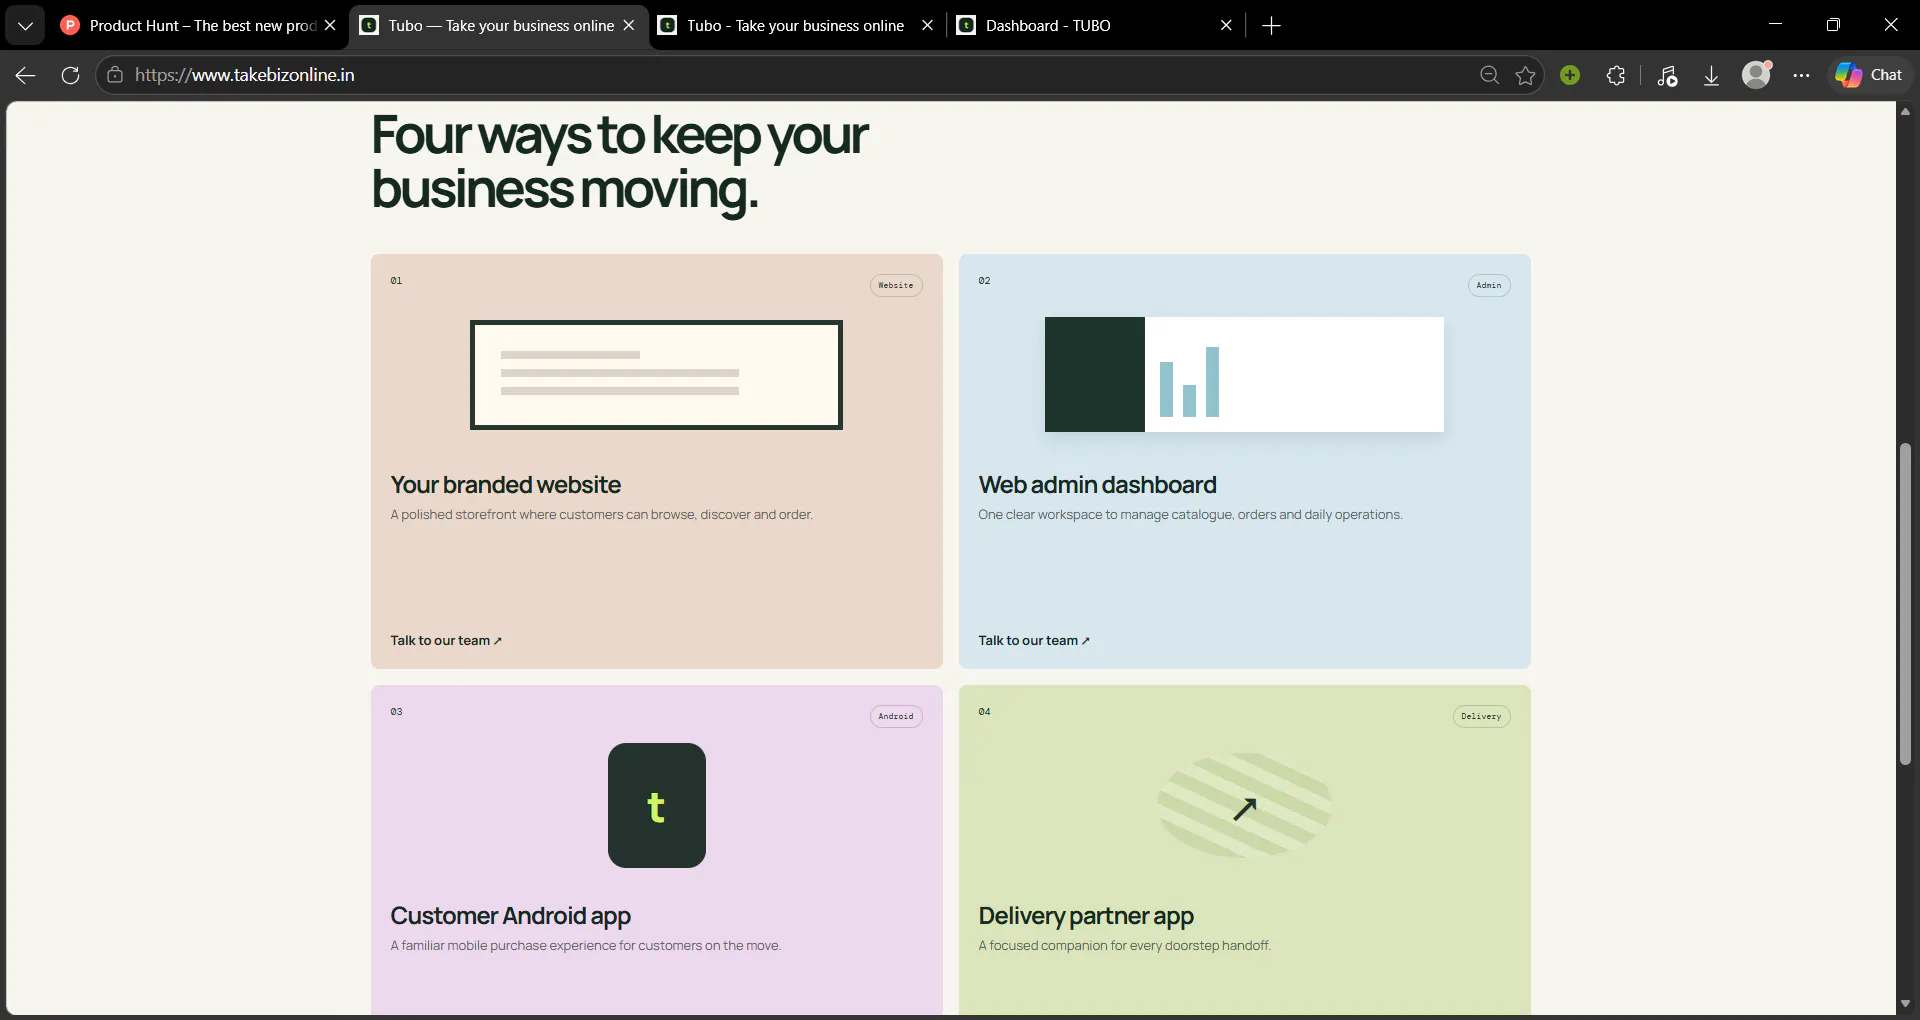Go back to the previous page
Image resolution: width=1920 pixels, height=1020 pixels.
[x=26, y=75]
